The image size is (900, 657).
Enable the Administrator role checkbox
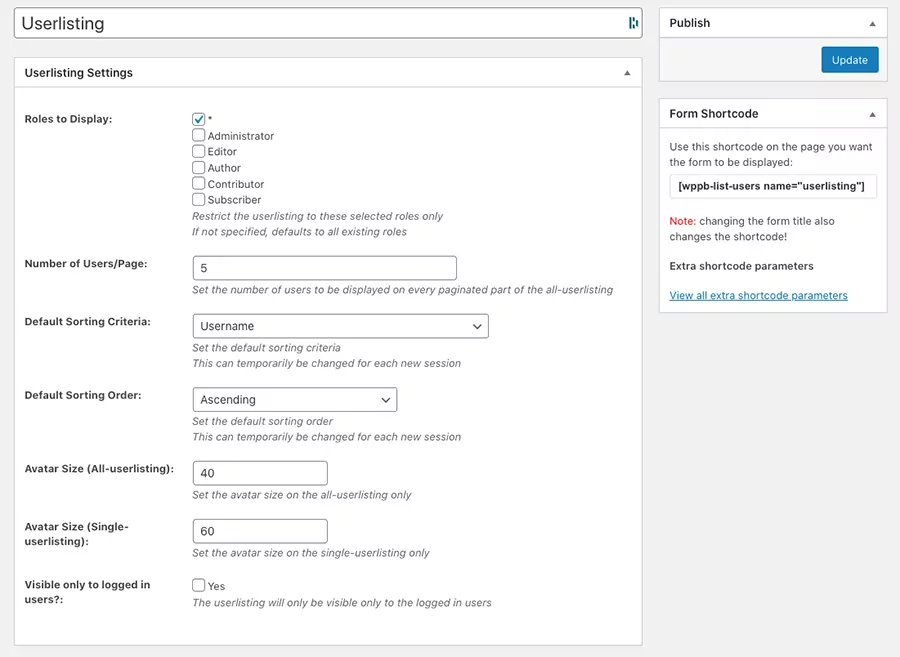(x=199, y=135)
